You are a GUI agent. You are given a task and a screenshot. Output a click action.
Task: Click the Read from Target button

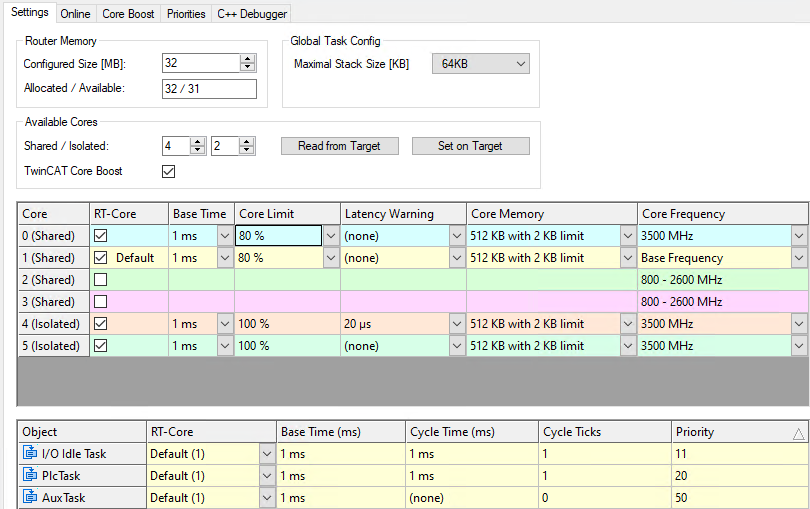(339, 146)
